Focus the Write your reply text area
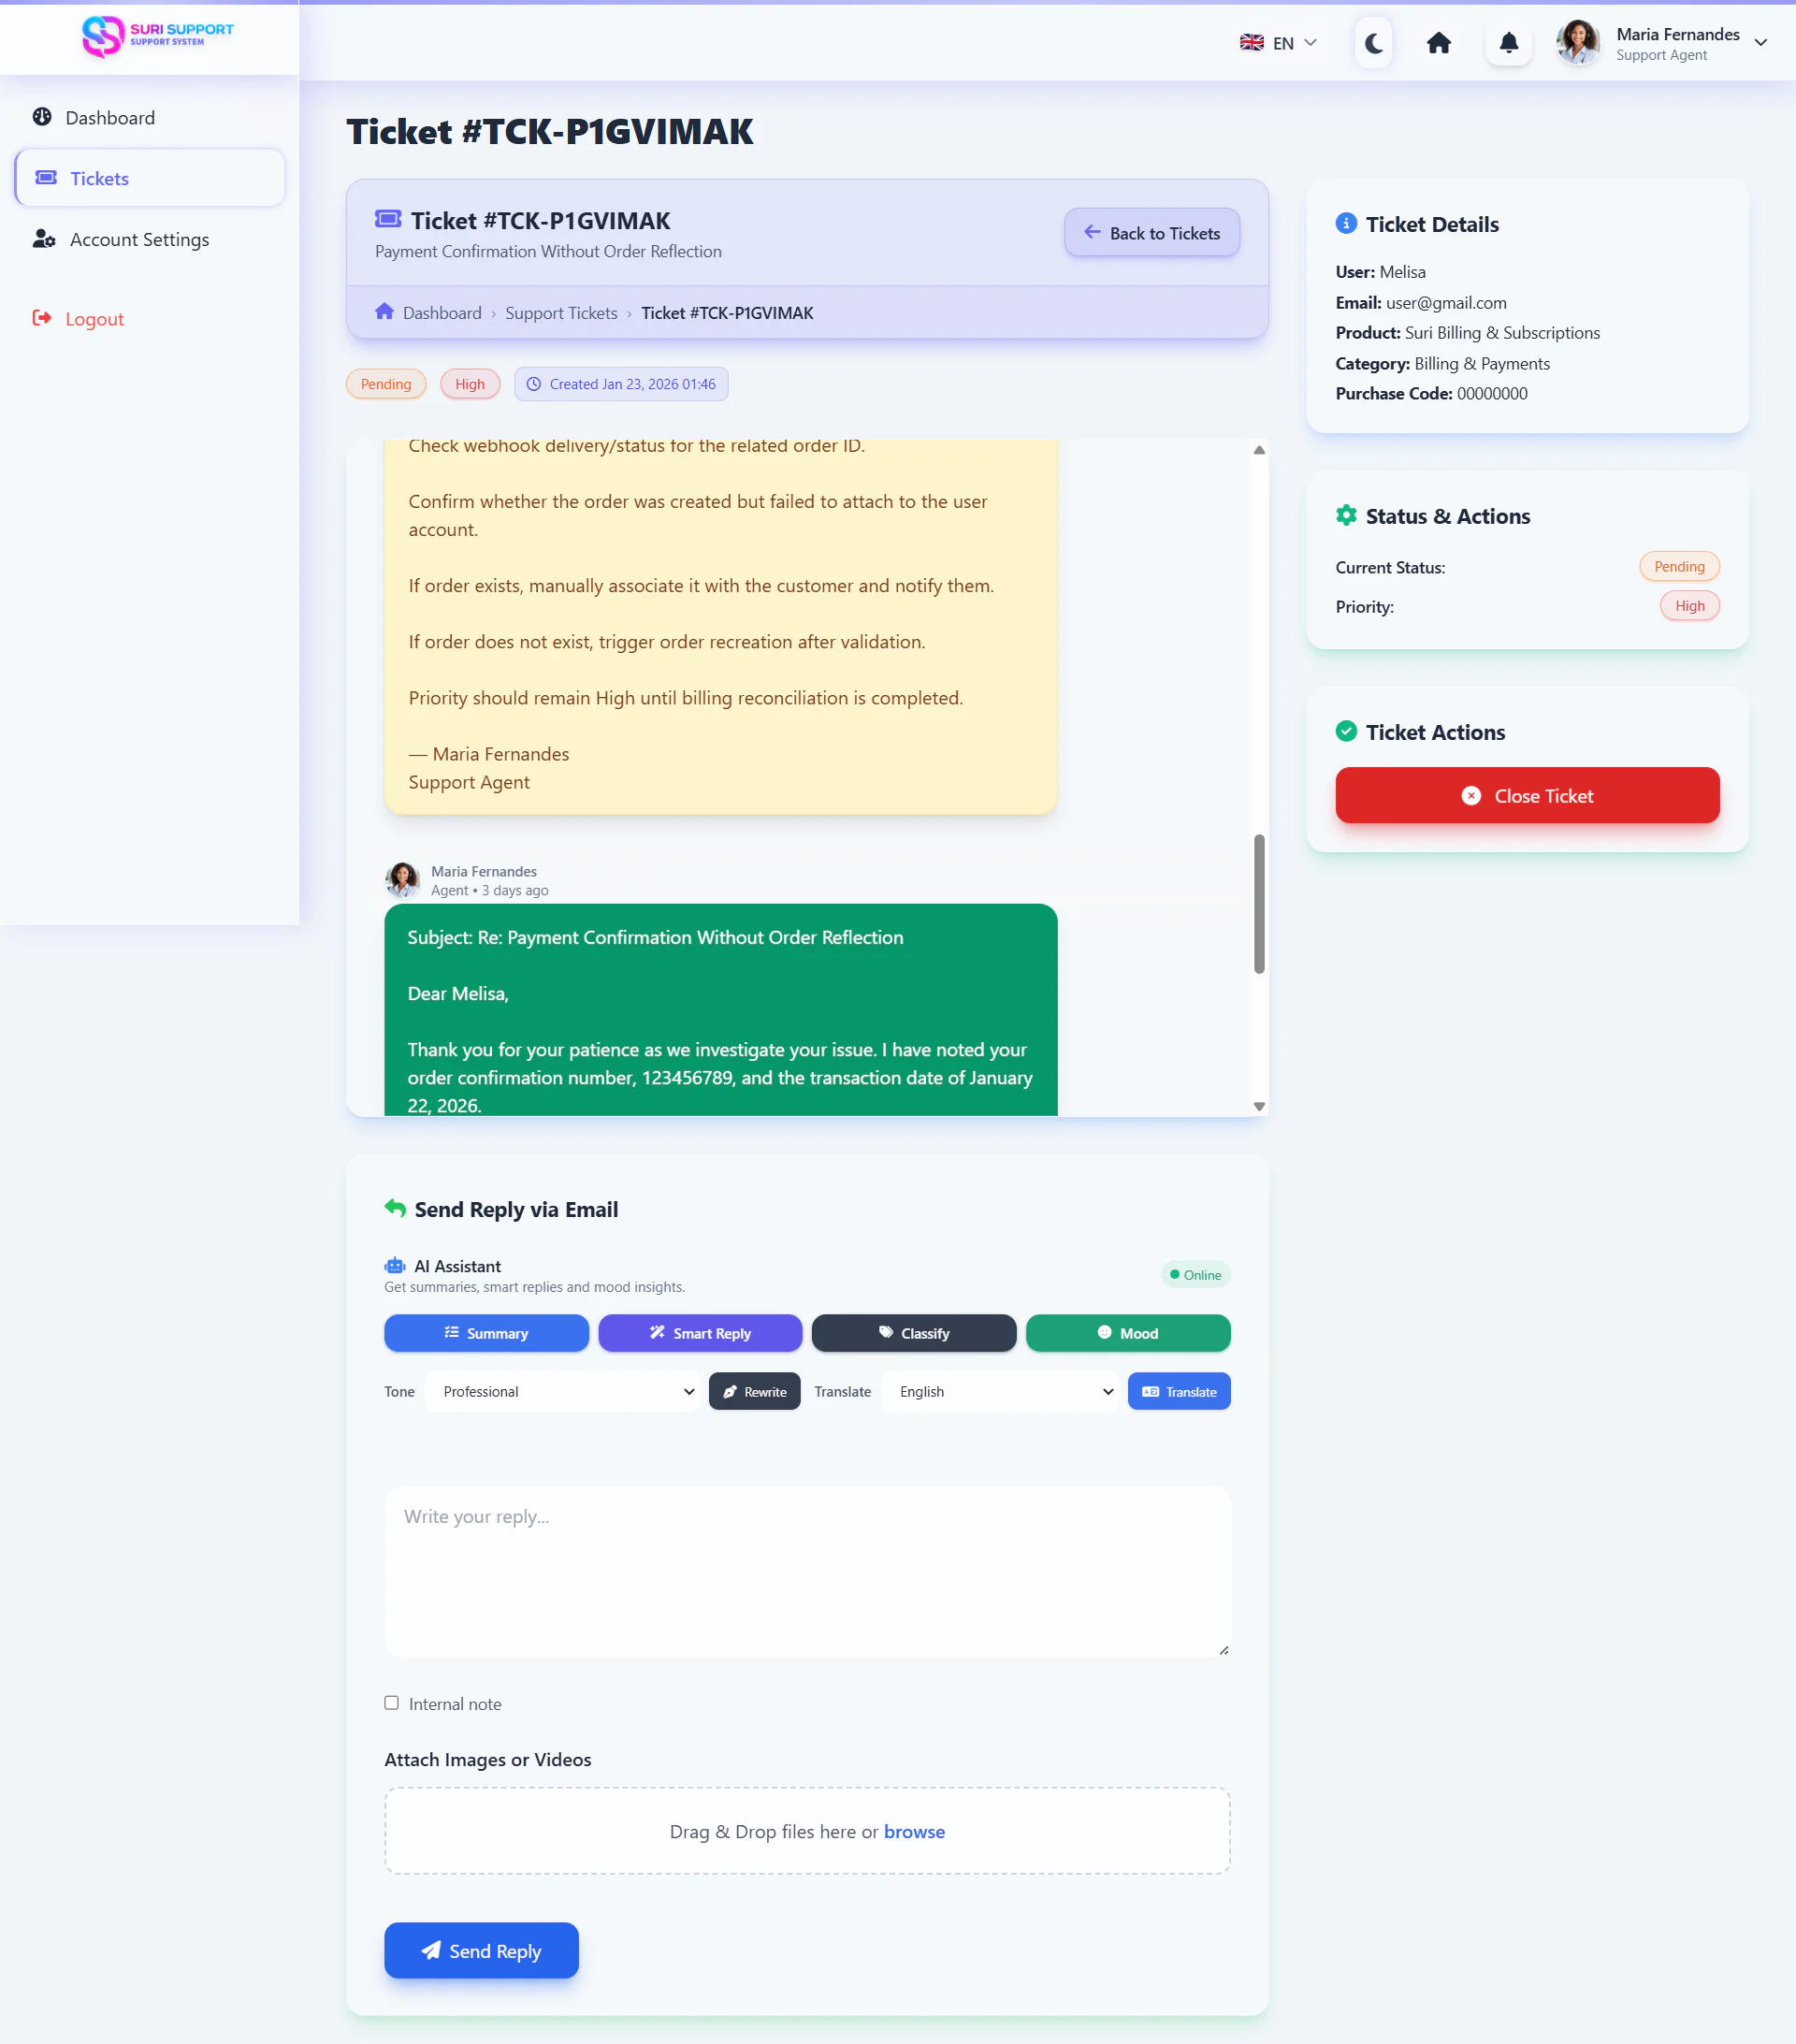Viewport: 1796px width, 2044px height. coord(806,1570)
